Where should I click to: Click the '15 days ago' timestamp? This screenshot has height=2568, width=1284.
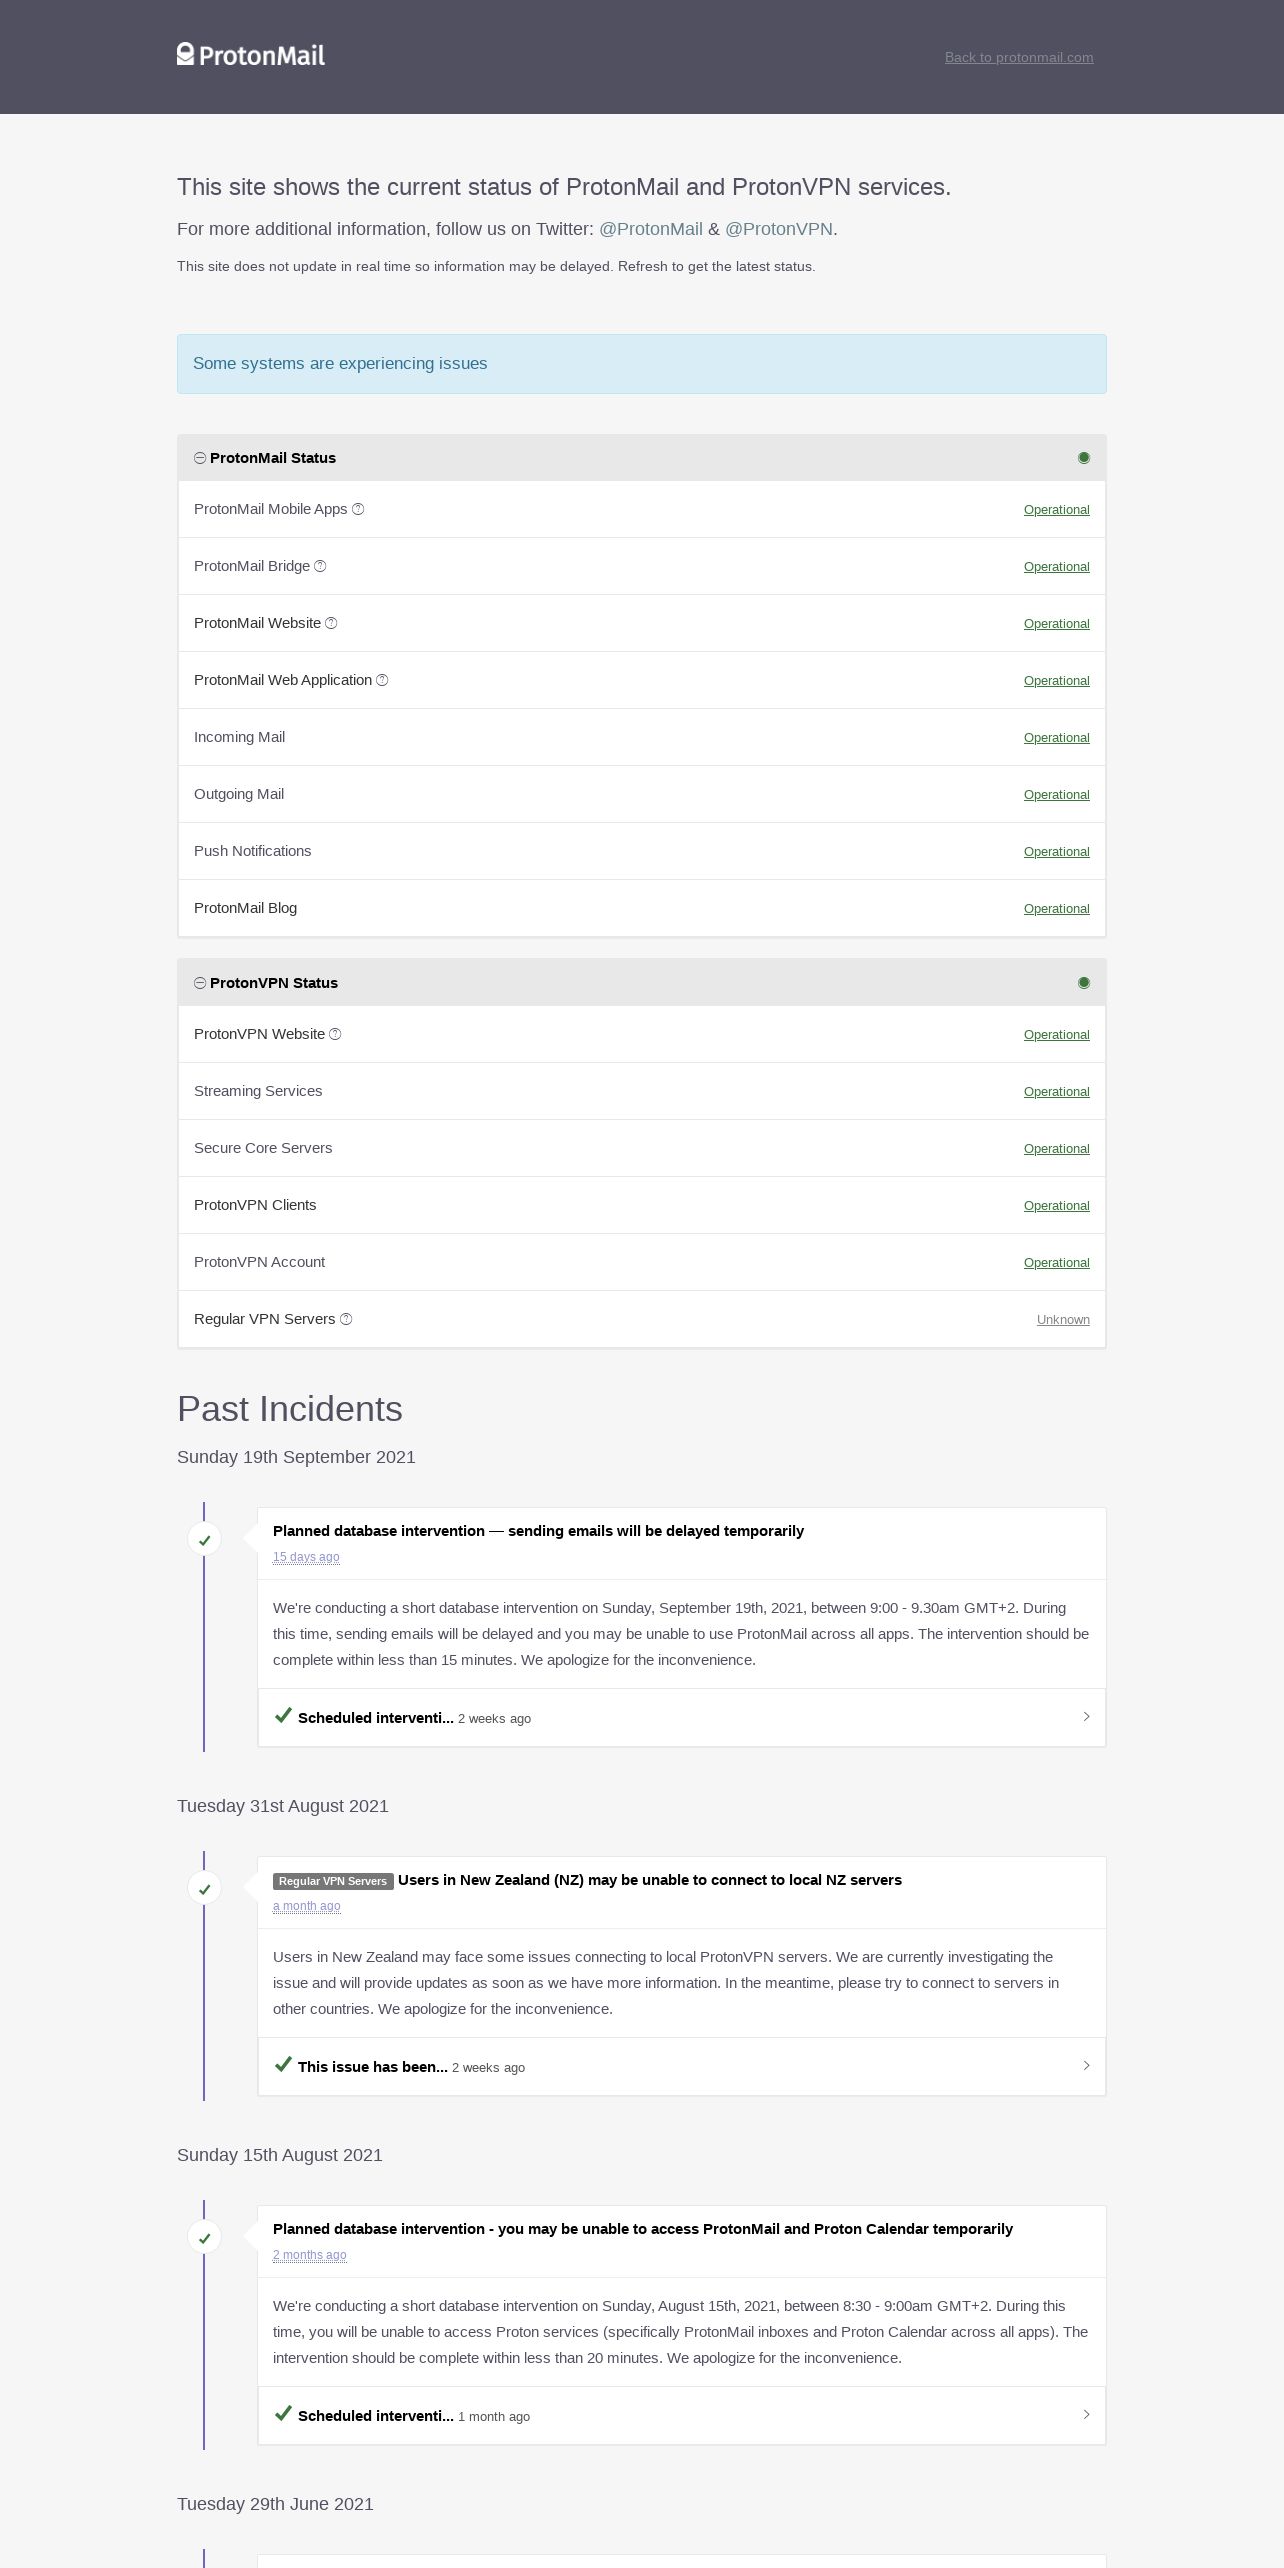coord(306,1557)
